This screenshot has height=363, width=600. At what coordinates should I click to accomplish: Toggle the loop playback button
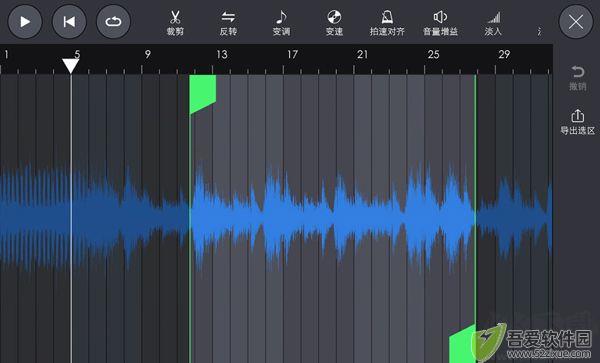[x=113, y=22]
